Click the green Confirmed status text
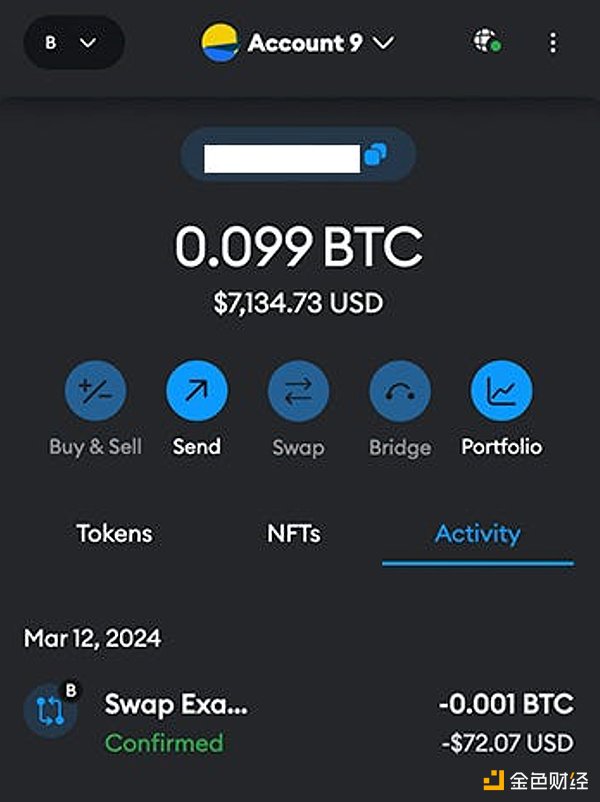Viewport: 600px width, 802px height. (164, 743)
